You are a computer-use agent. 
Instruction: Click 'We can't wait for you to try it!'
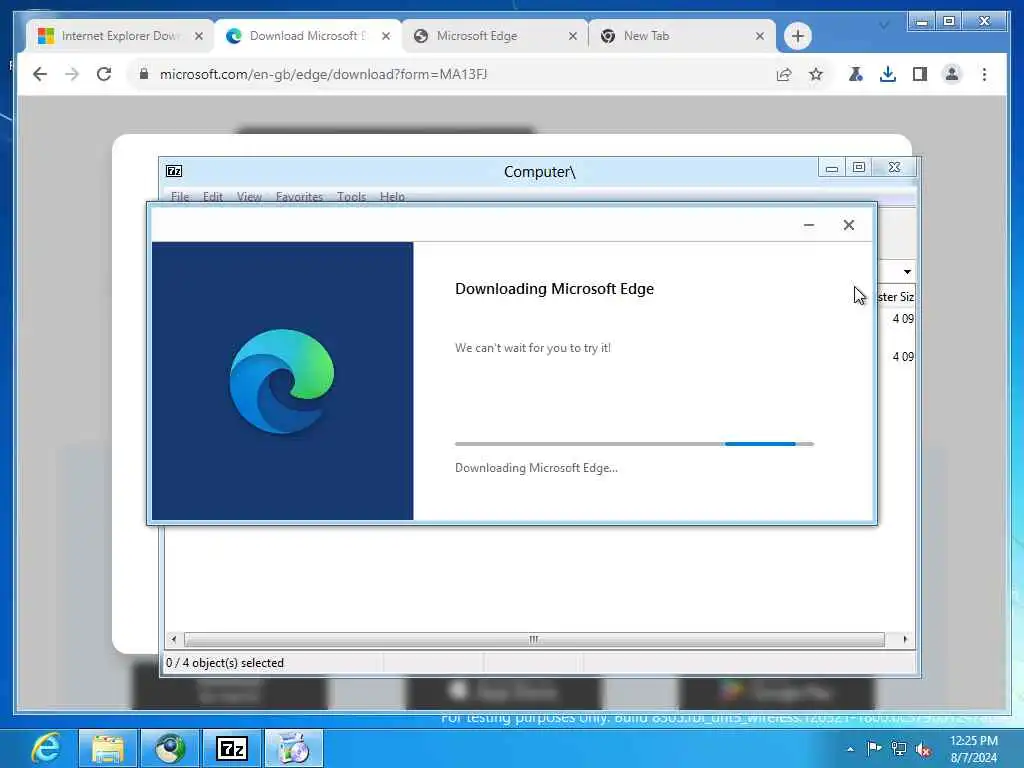point(533,348)
